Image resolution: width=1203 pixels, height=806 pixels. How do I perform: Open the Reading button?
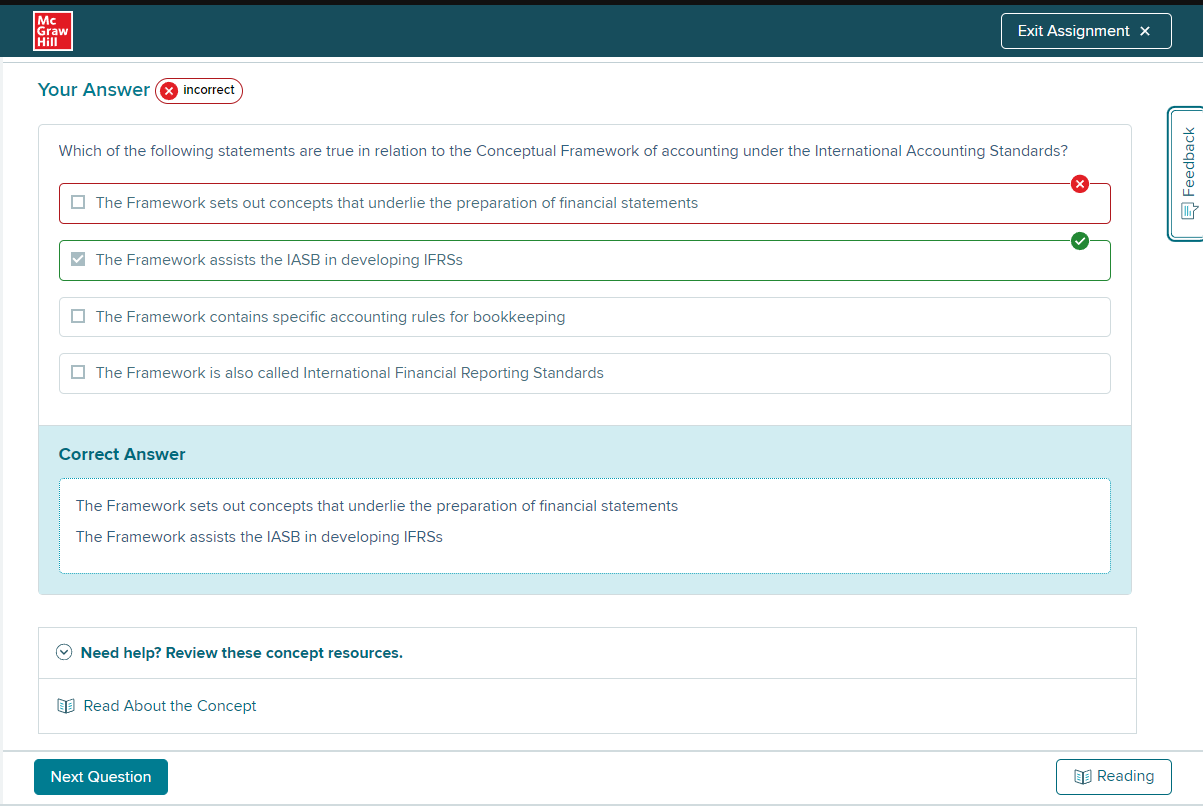click(1114, 777)
